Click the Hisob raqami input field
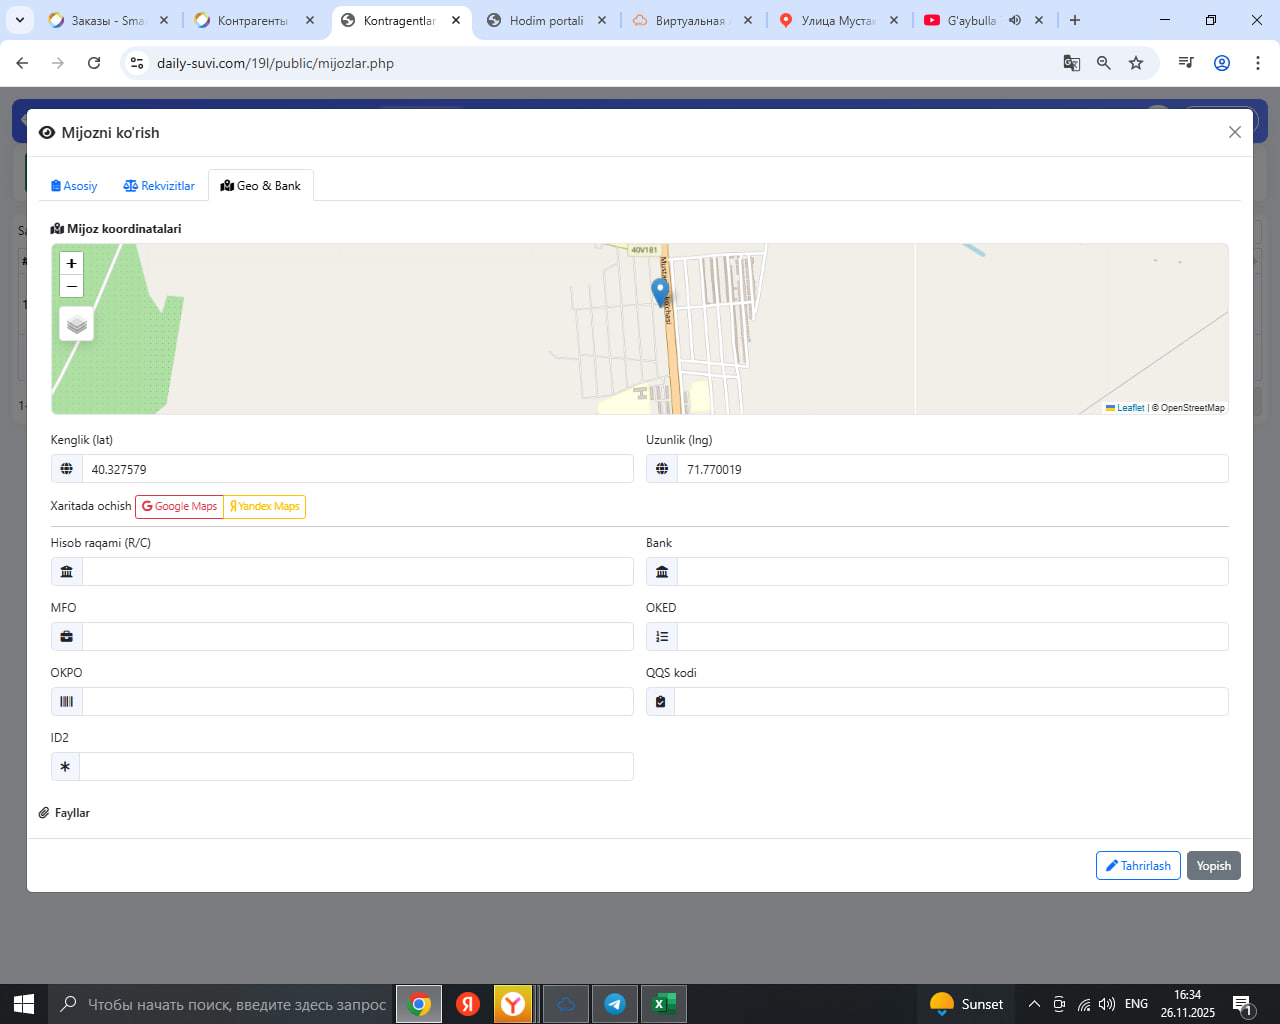The height and width of the screenshot is (1024, 1280). pyautogui.click(x=357, y=572)
